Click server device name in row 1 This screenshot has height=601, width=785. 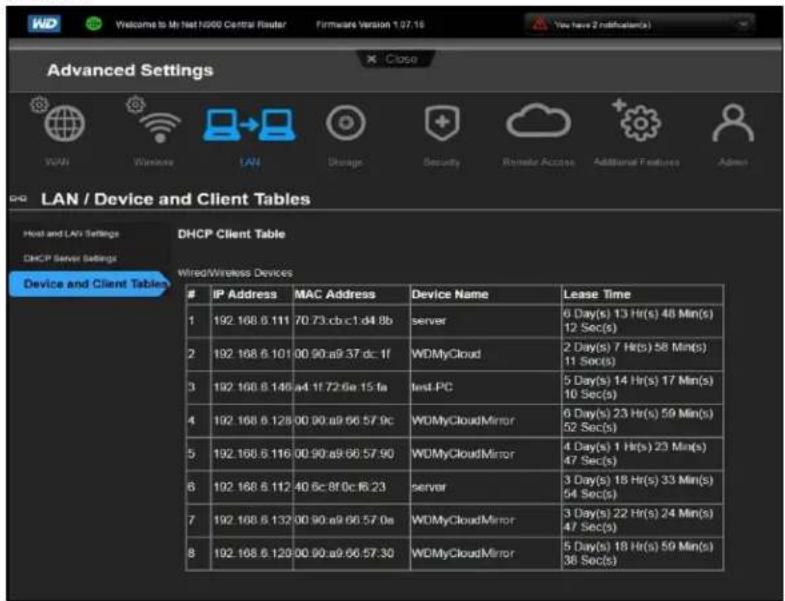(x=429, y=321)
